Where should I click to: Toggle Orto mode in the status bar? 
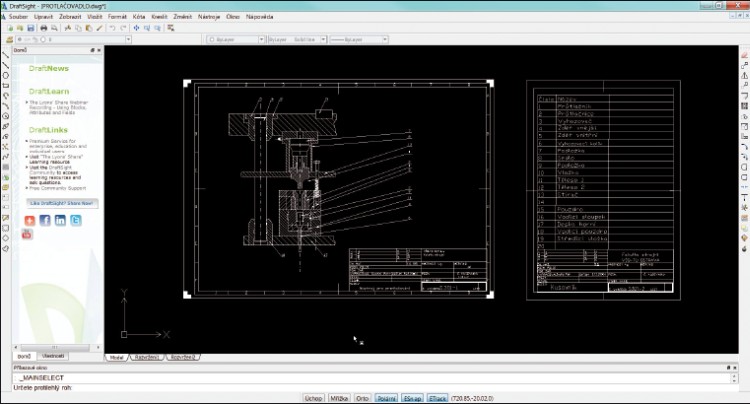[x=363, y=398]
